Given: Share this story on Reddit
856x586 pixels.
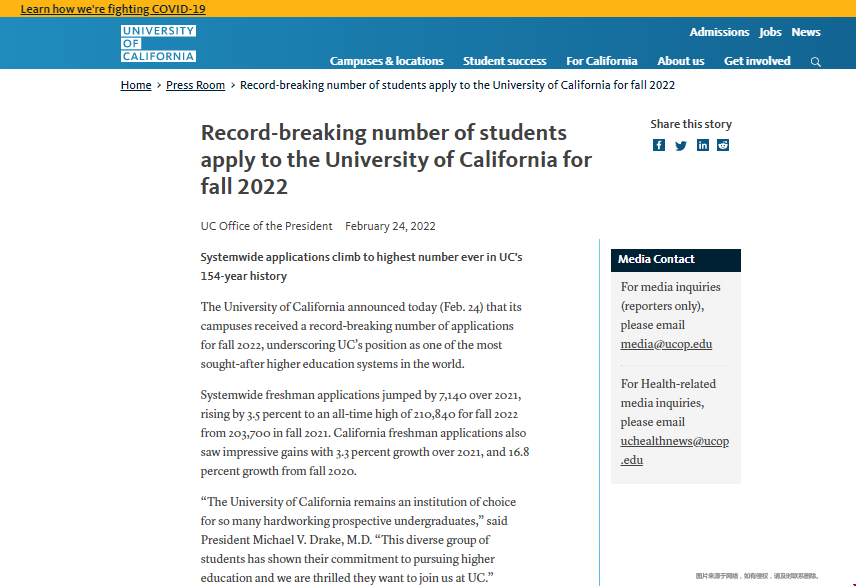Looking at the screenshot, I should (723, 145).
